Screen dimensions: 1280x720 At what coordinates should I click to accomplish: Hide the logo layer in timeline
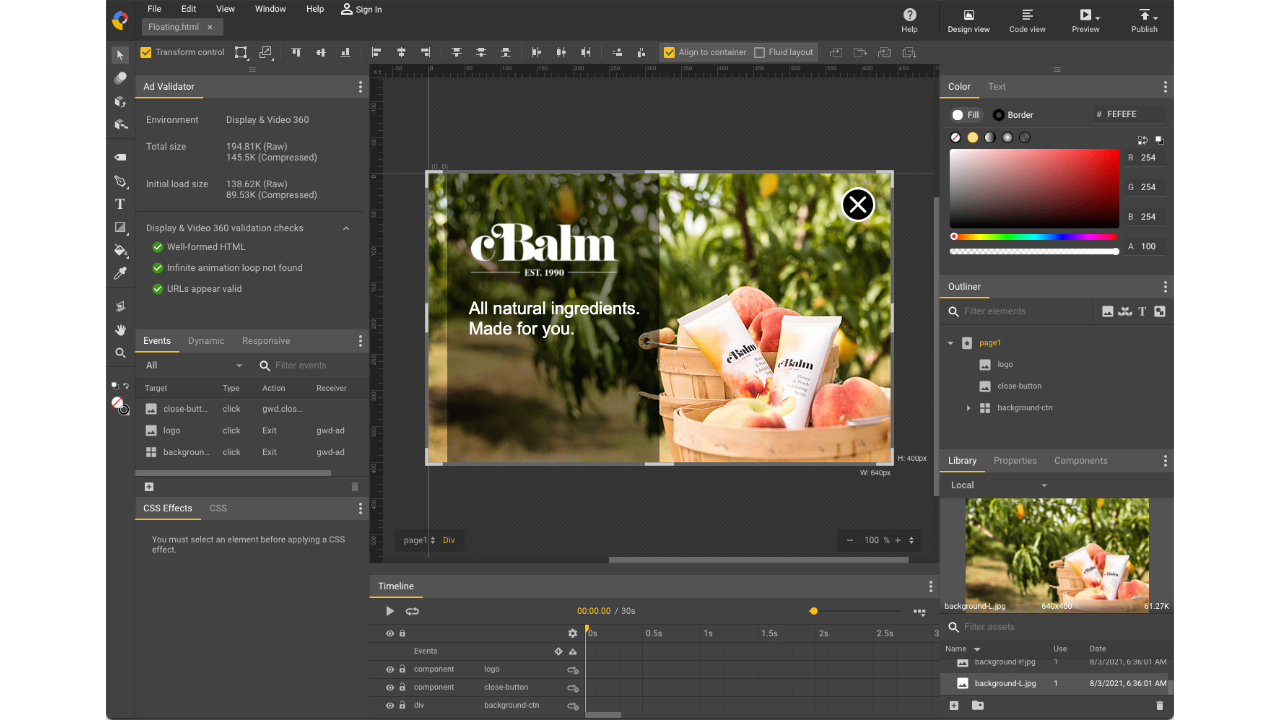390,669
